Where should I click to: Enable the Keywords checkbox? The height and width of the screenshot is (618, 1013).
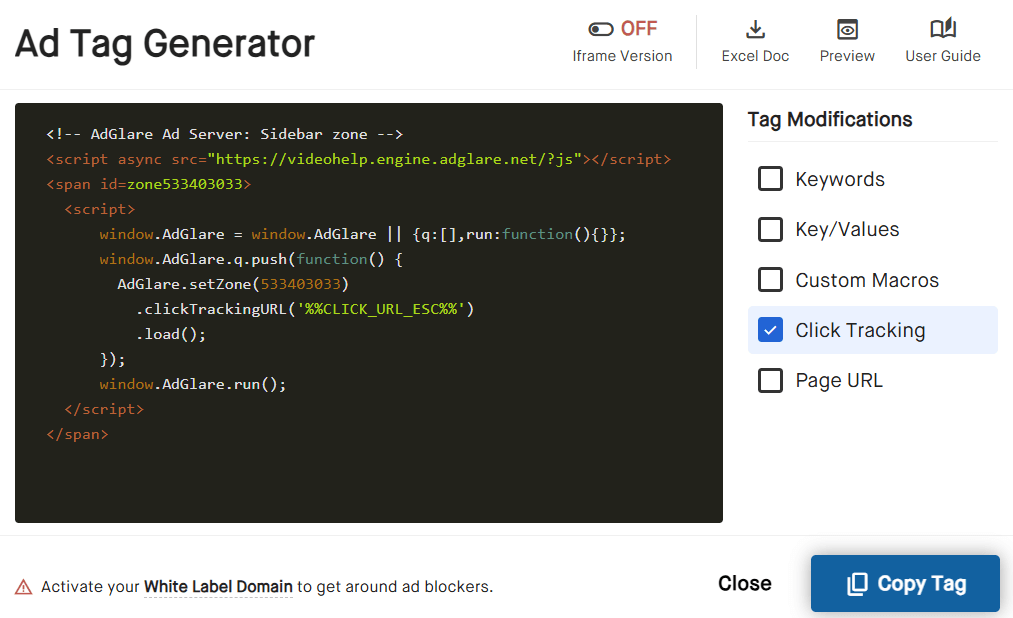click(x=770, y=179)
